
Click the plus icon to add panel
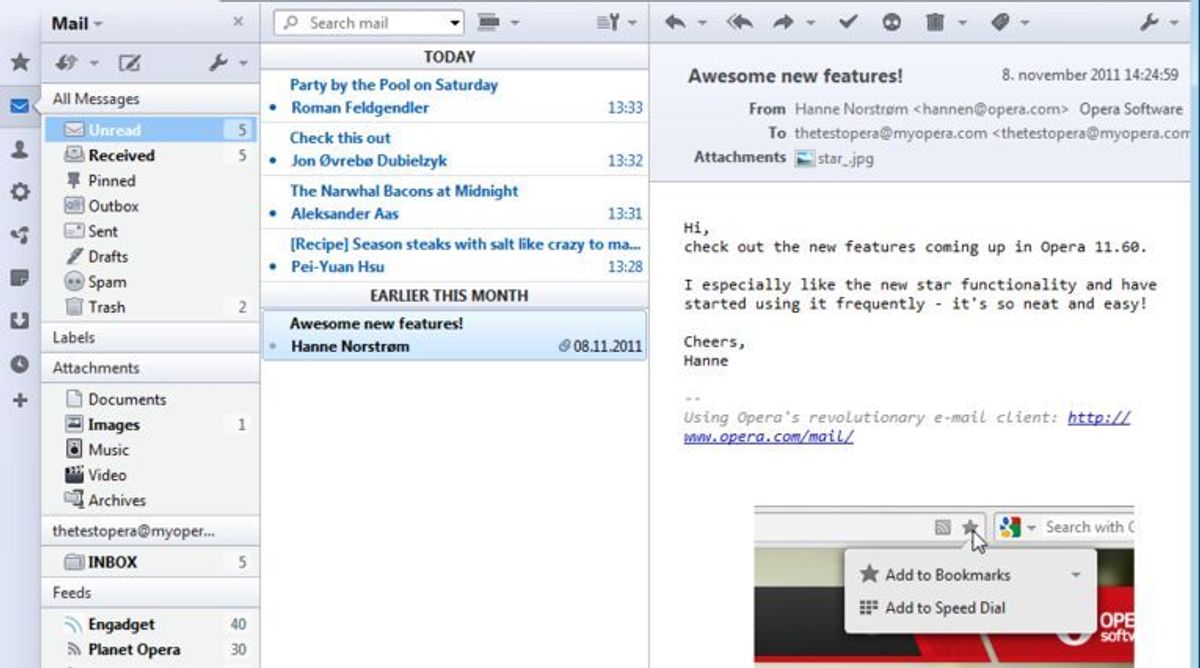(20, 400)
